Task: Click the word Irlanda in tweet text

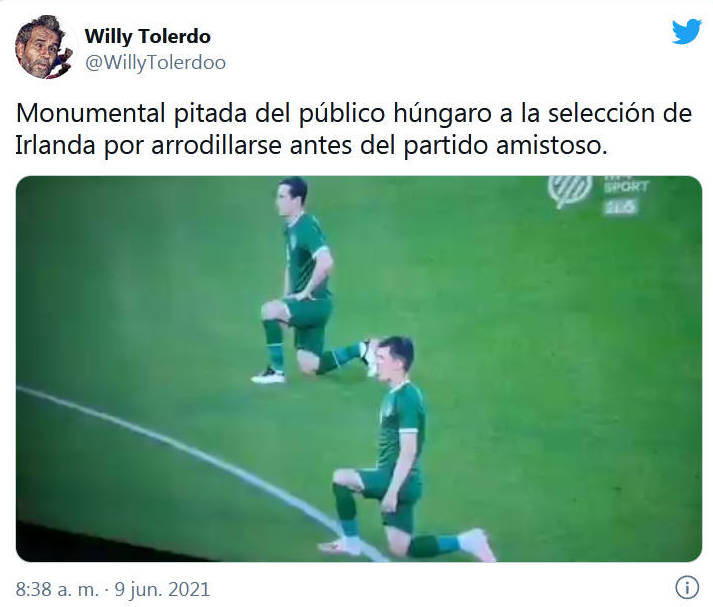Action: pos(55,145)
